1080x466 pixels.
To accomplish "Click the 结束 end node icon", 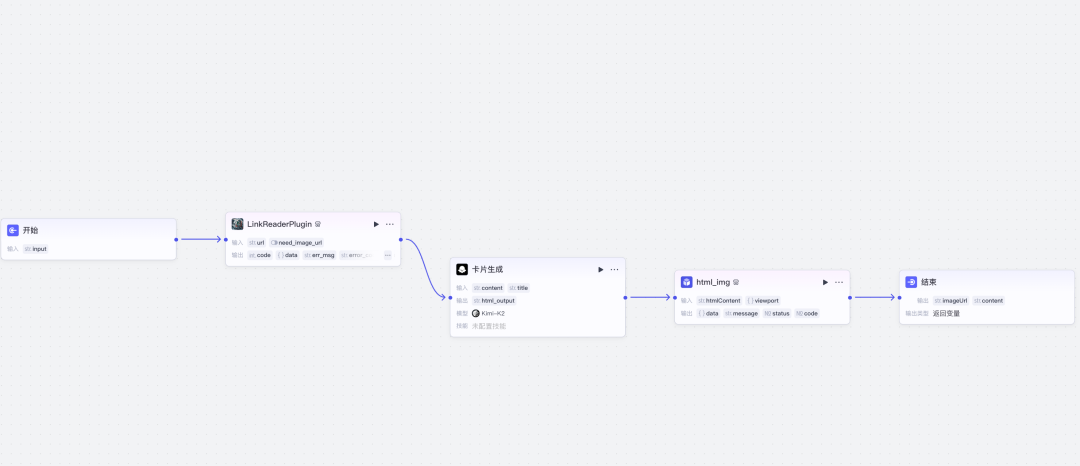I will pos(911,282).
